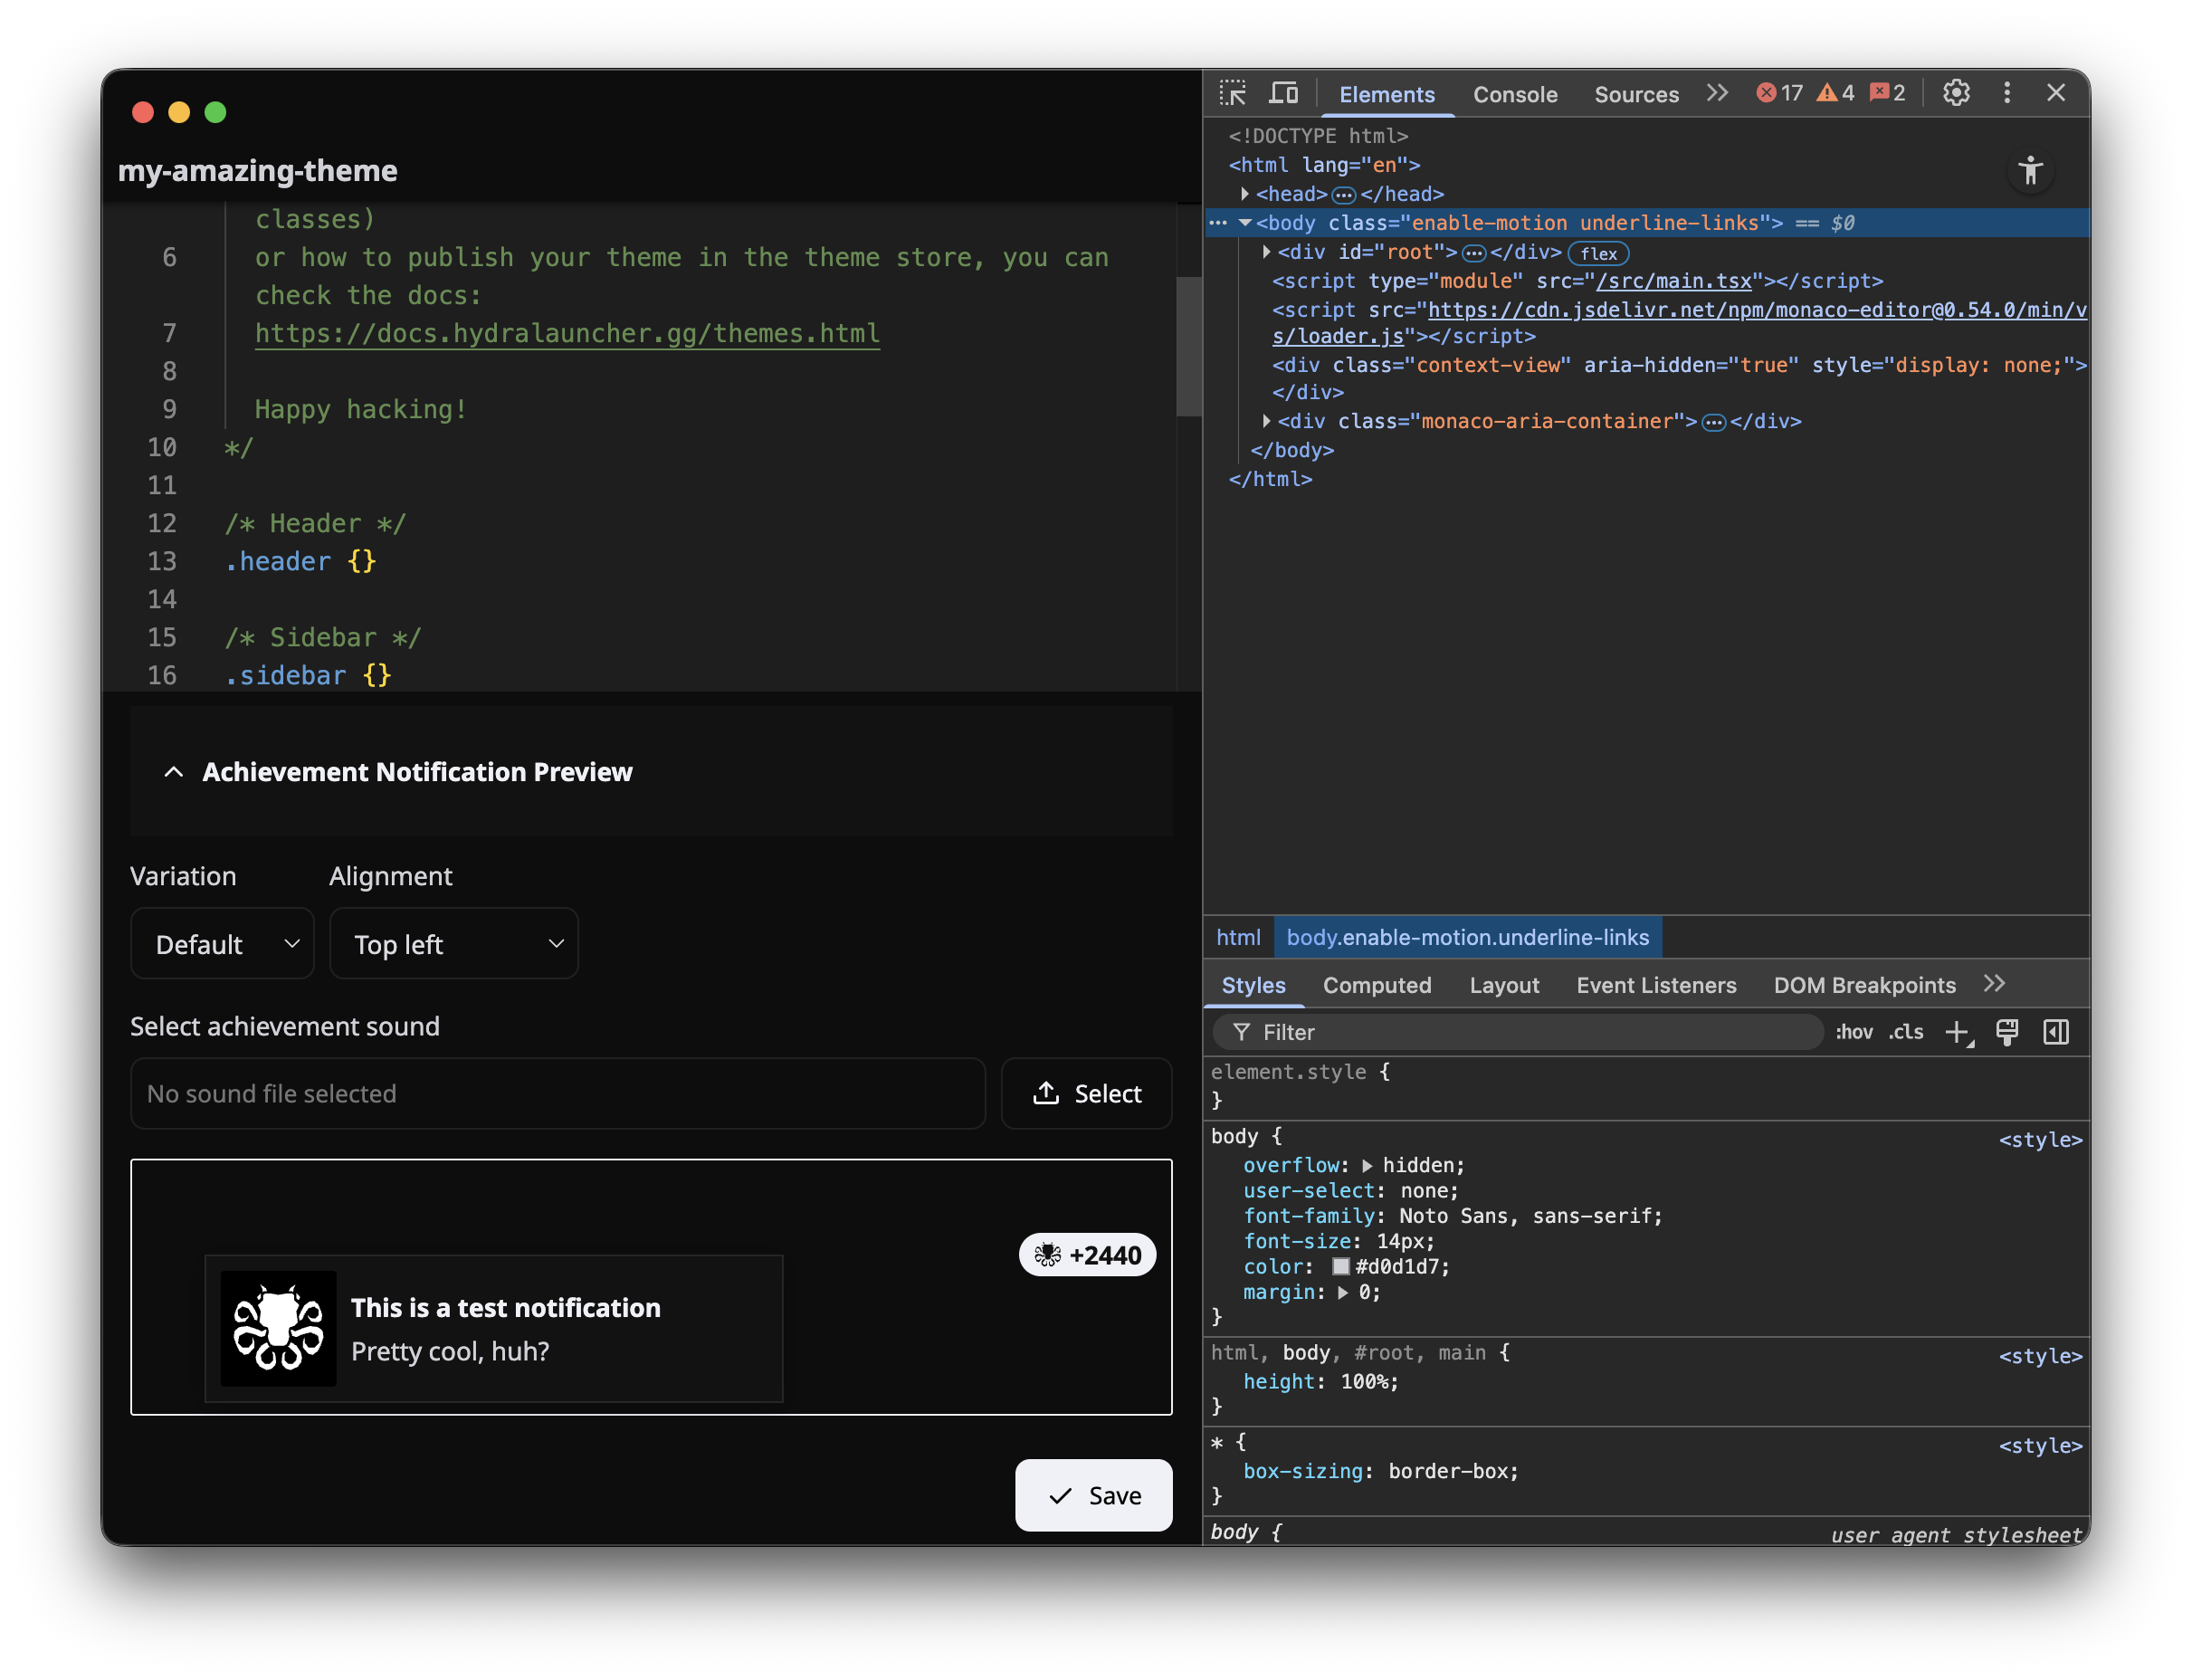Viewport: 2192px width, 1680px height.
Task: Click the Save button
Action: 1093,1495
